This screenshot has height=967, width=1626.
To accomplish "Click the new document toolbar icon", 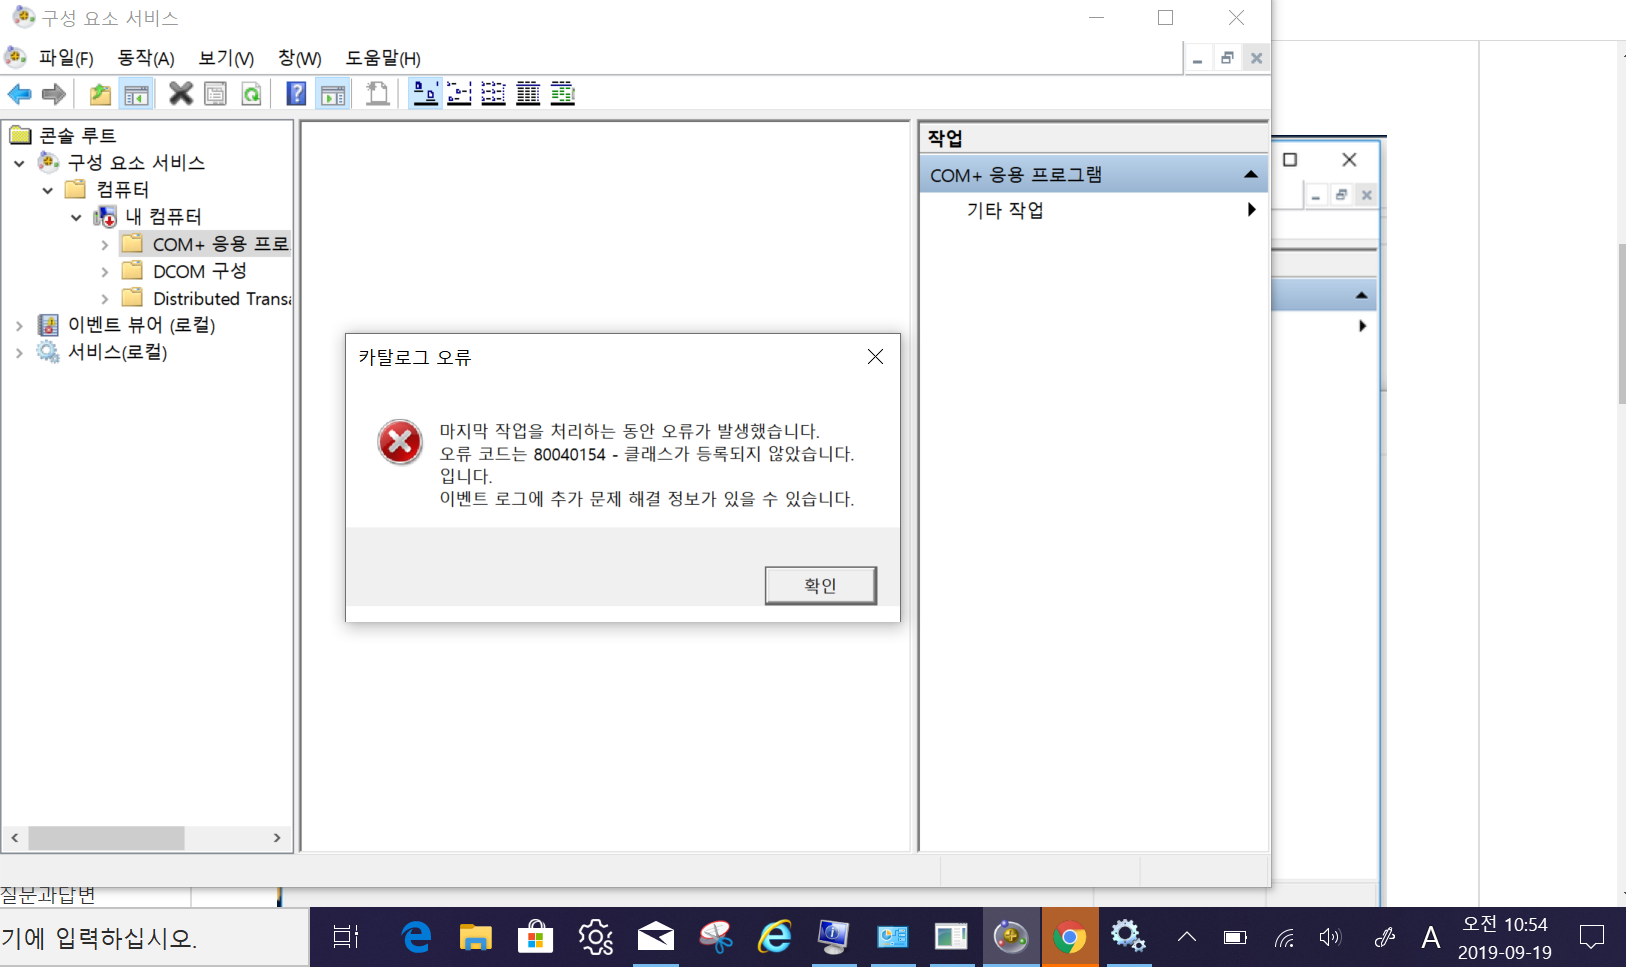I will 377,94.
